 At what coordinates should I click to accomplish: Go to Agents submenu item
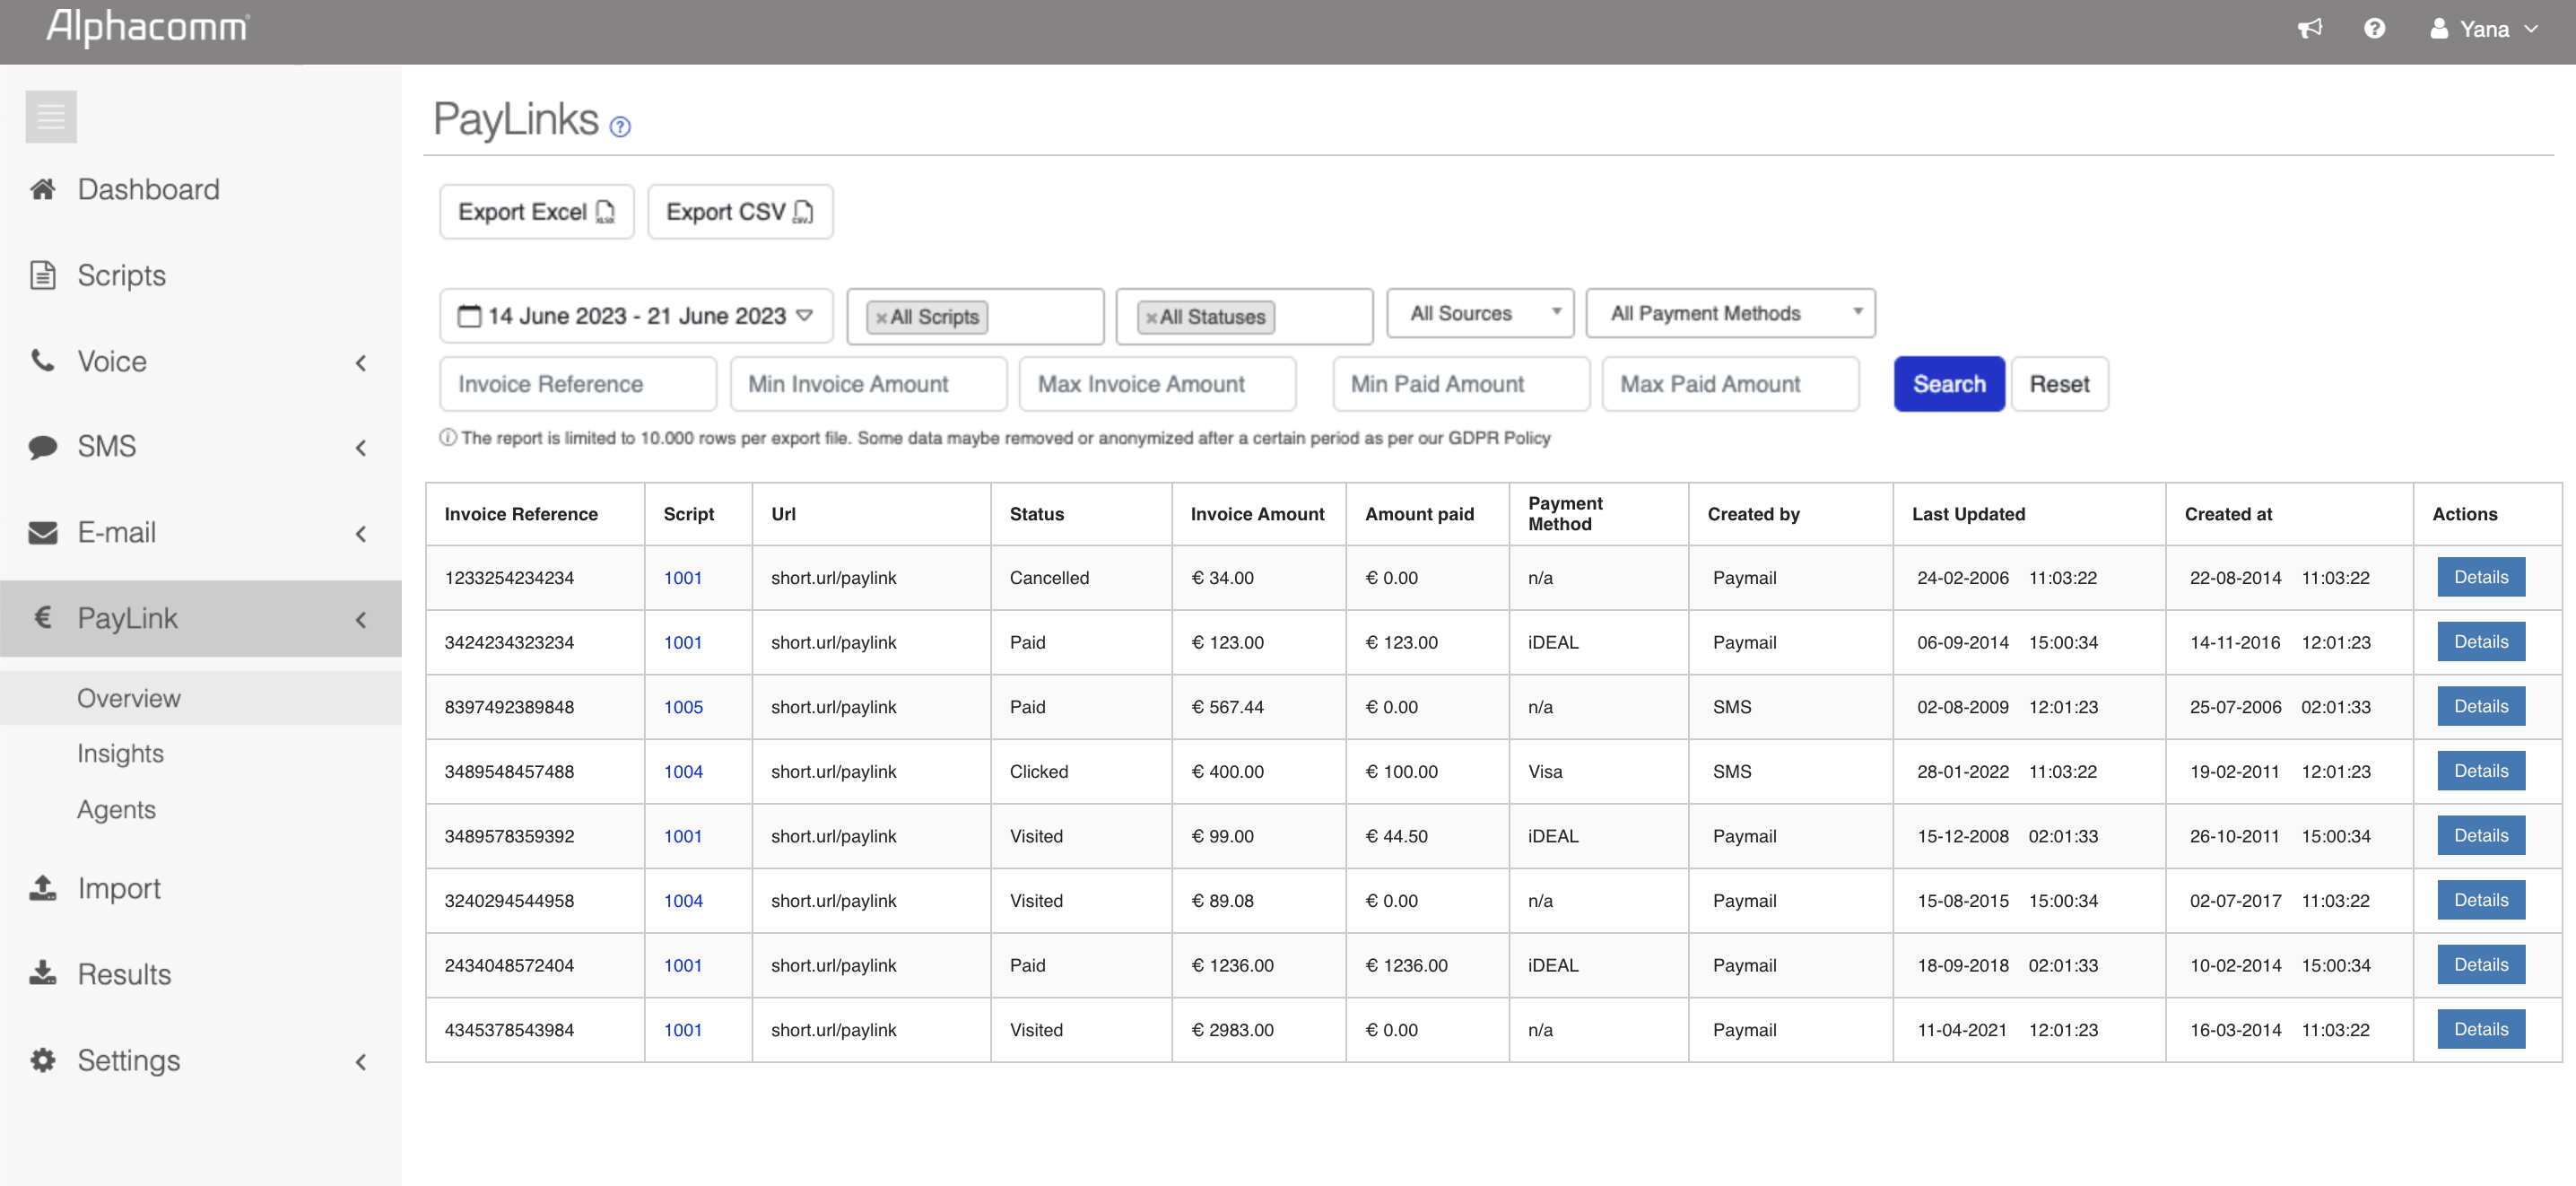(x=116, y=809)
